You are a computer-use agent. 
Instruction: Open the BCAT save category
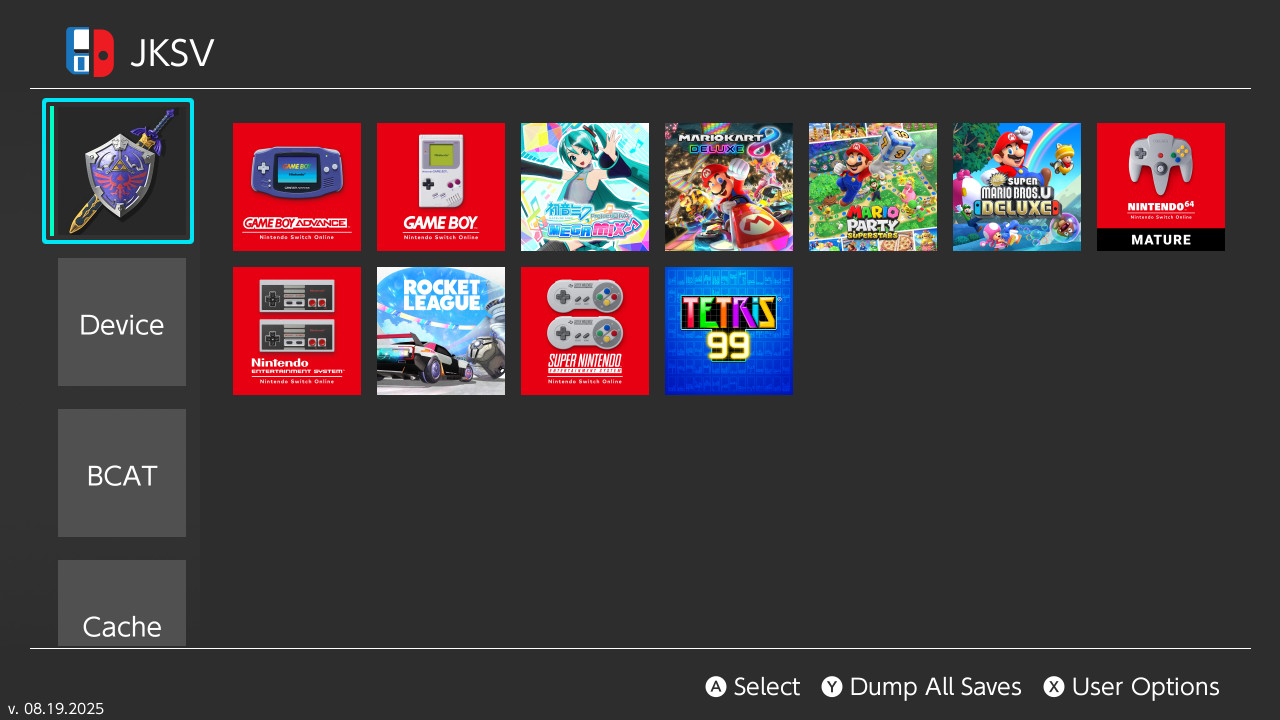click(x=122, y=473)
